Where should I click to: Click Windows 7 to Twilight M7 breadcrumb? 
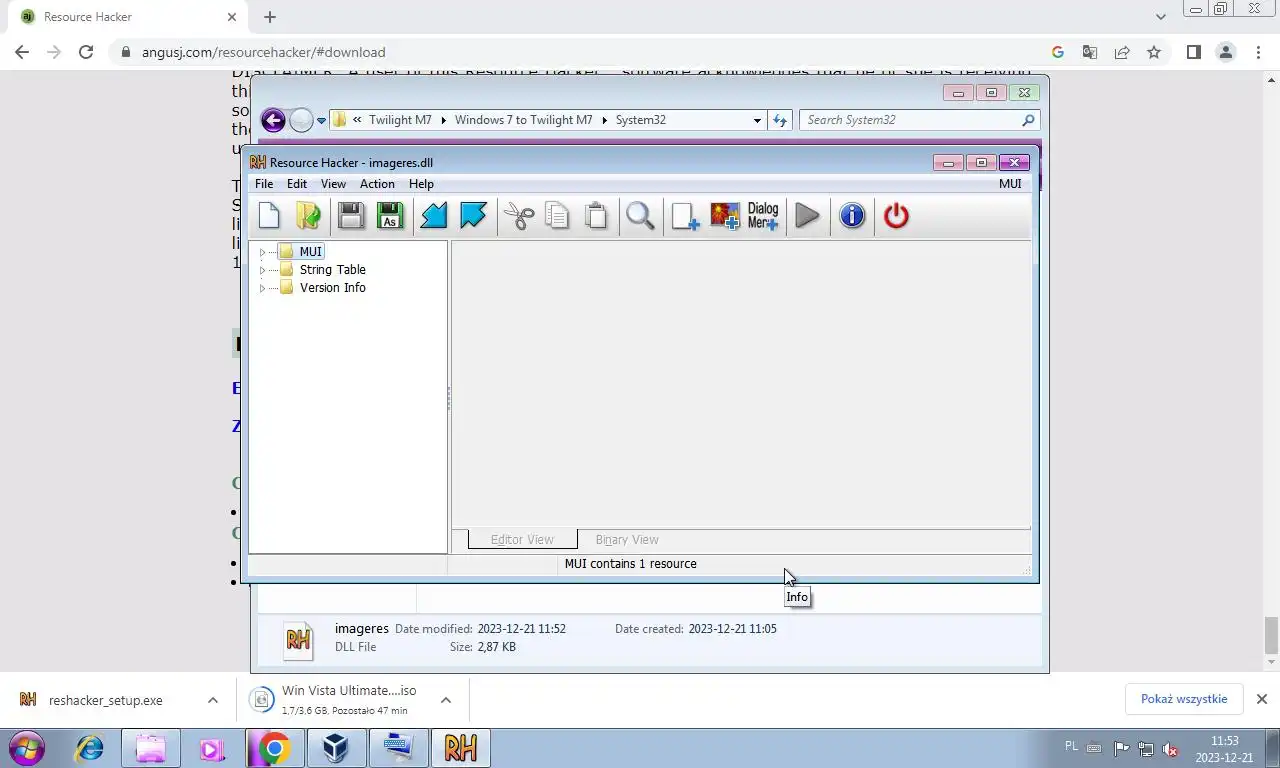pyautogui.click(x=523, y=120)
